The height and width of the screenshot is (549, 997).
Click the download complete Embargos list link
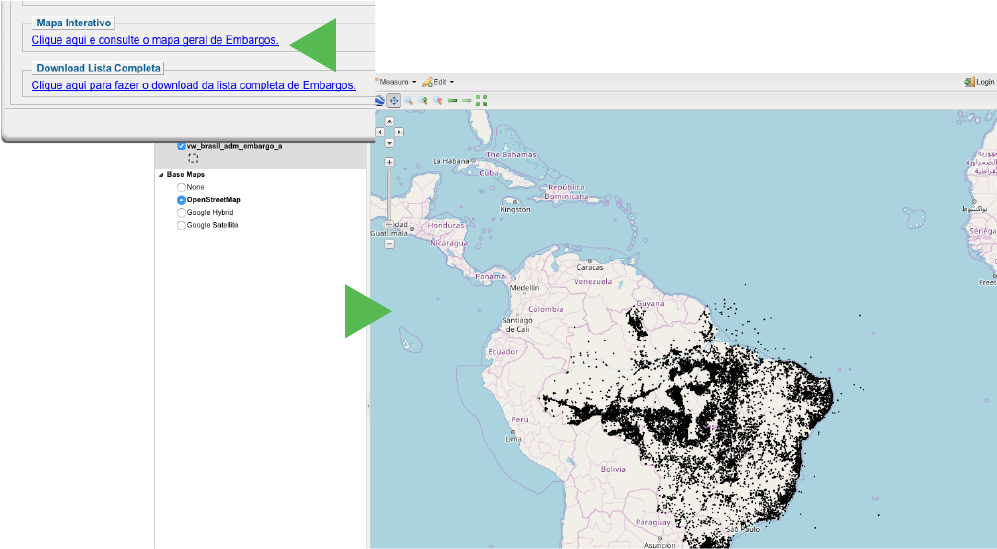(193, 86)
